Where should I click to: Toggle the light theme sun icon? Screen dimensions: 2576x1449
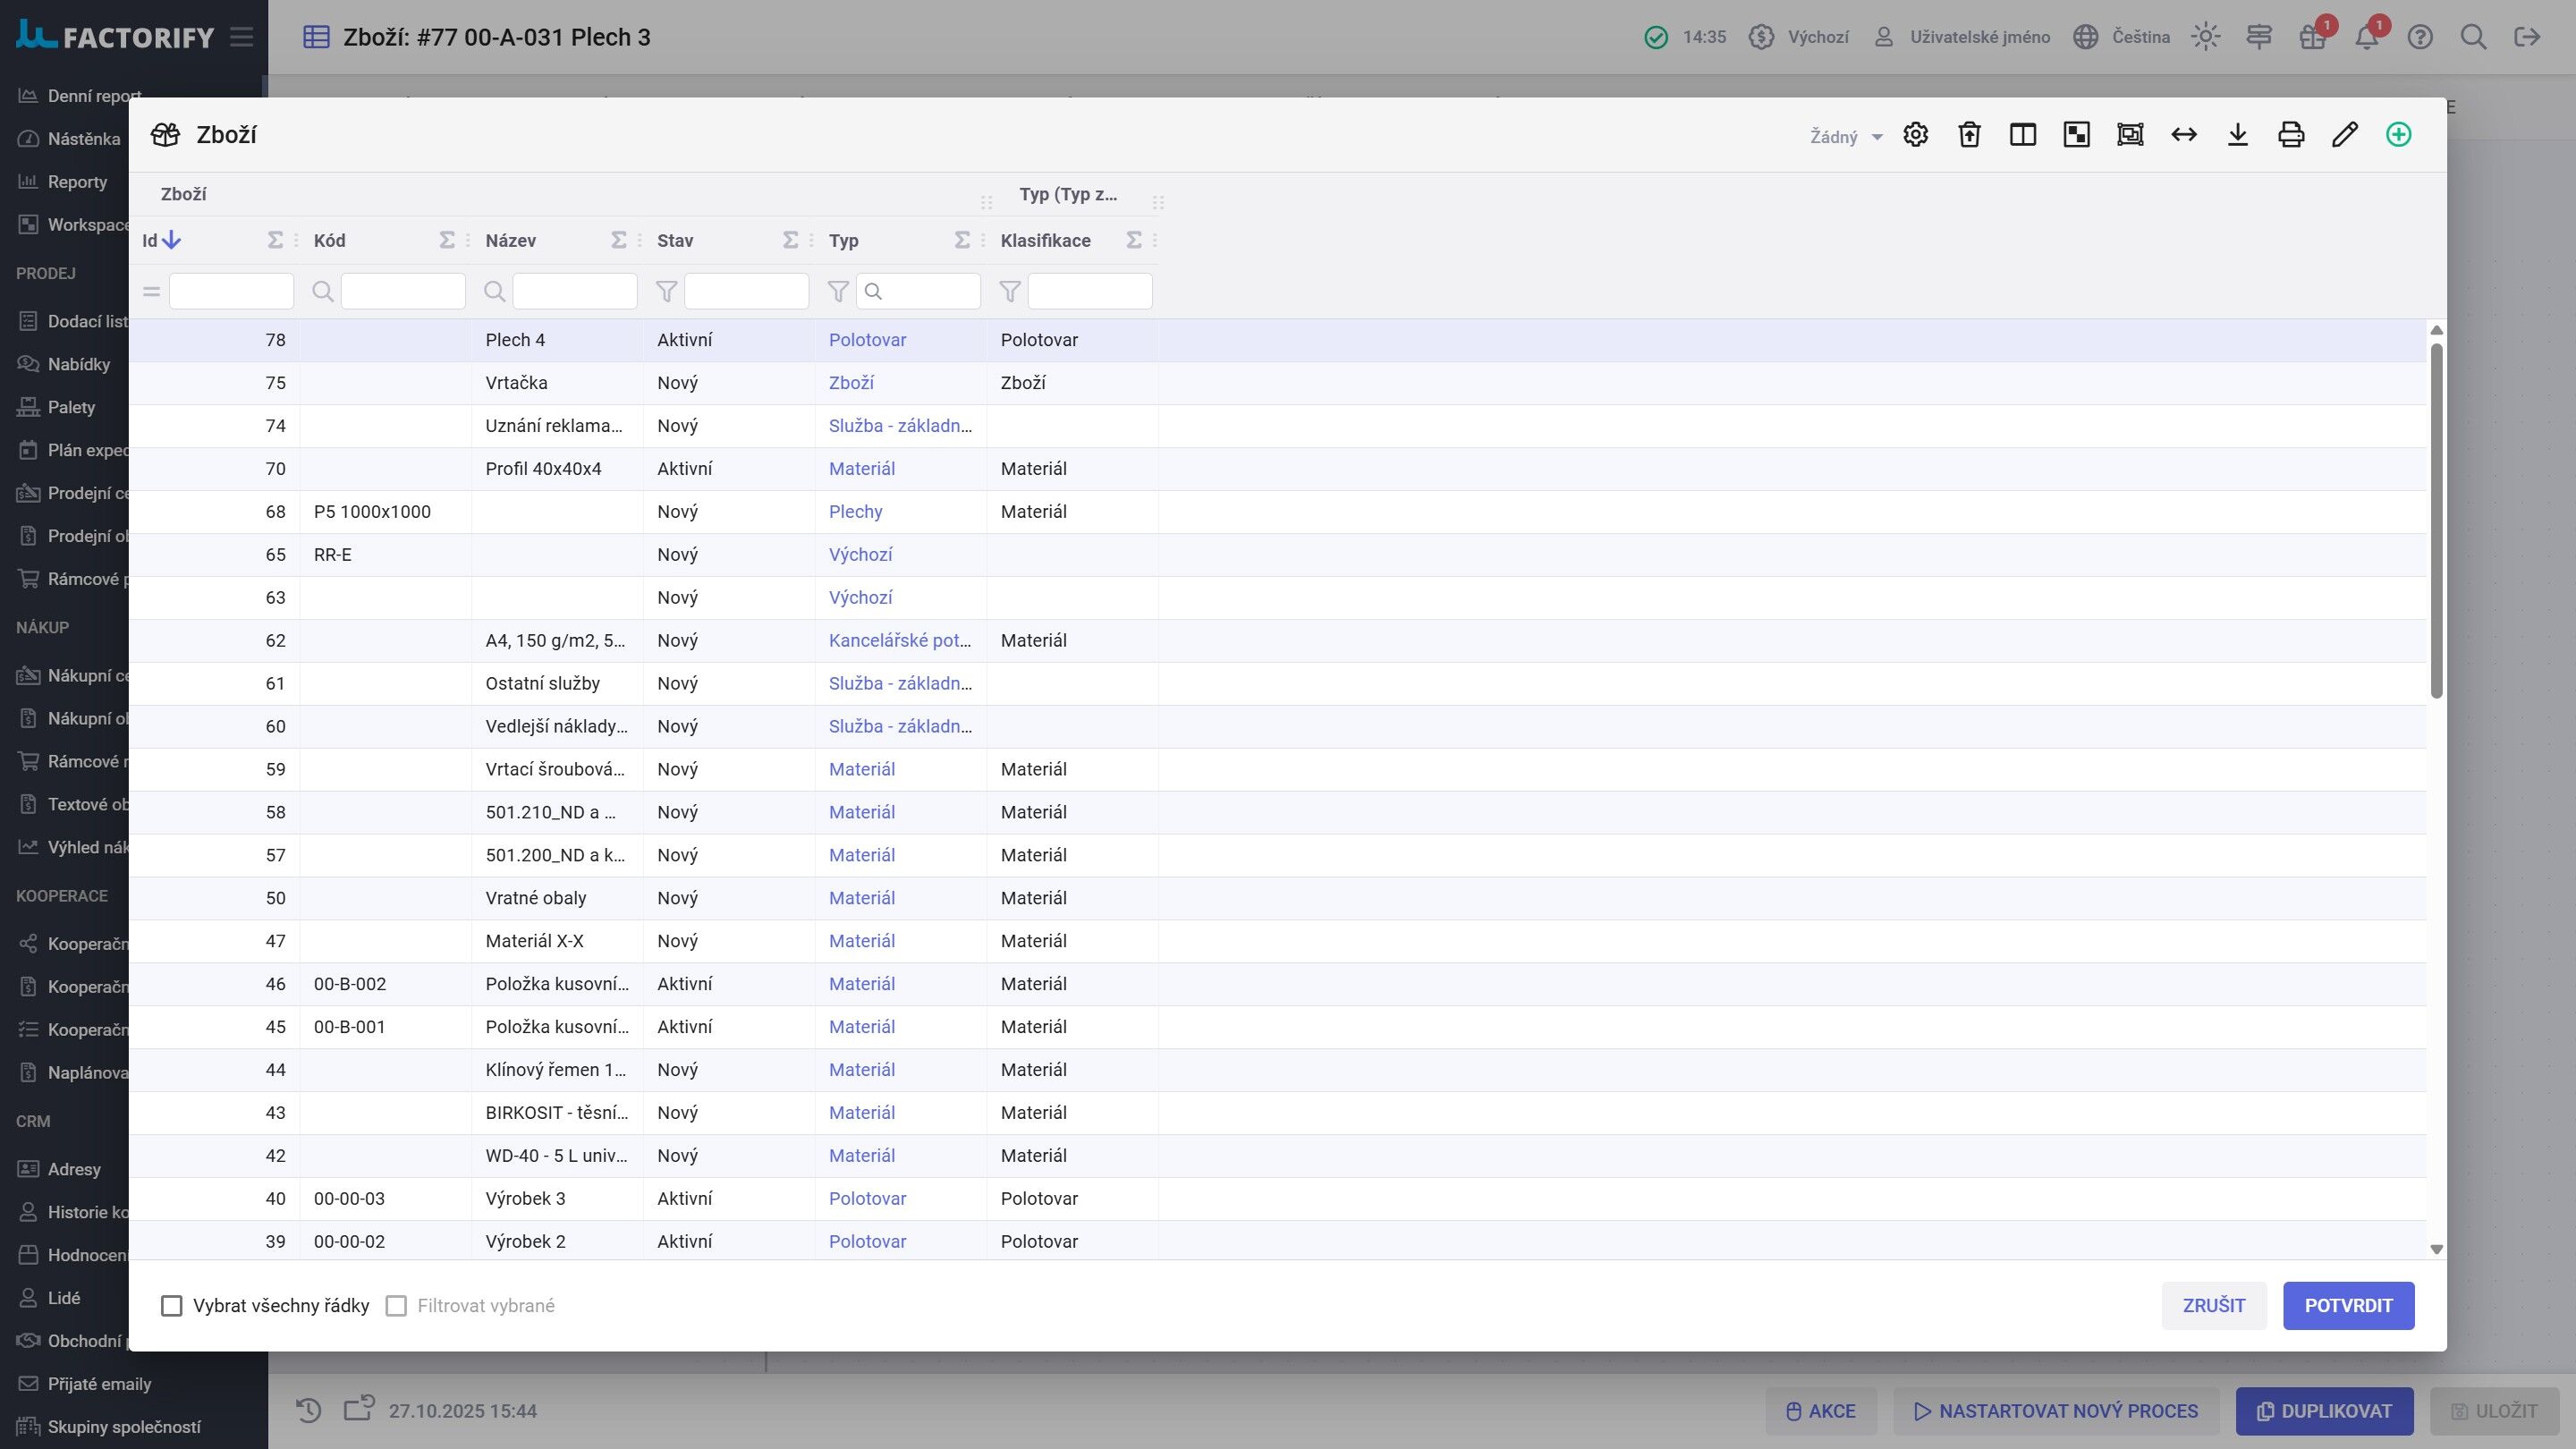(x=2205, y=37)
